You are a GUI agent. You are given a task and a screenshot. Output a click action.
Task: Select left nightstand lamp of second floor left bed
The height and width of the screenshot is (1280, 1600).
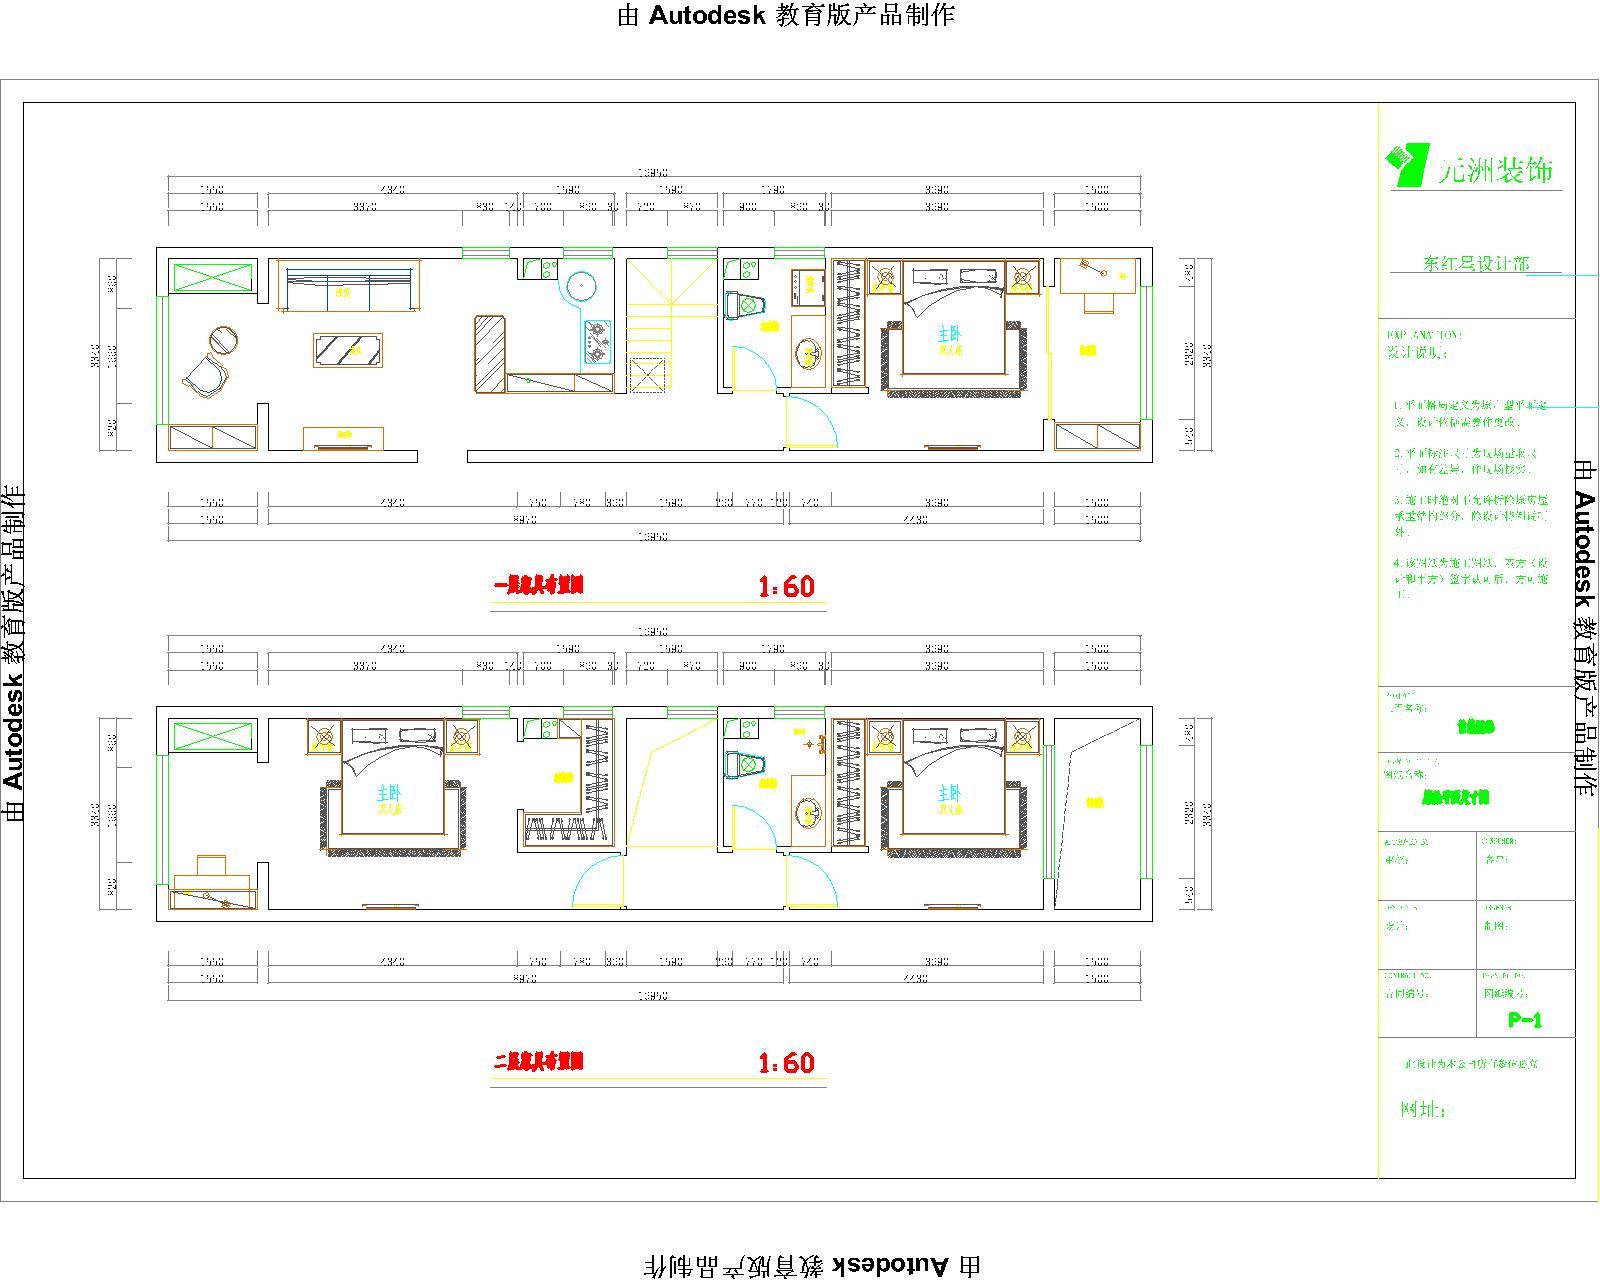(323, 738)
